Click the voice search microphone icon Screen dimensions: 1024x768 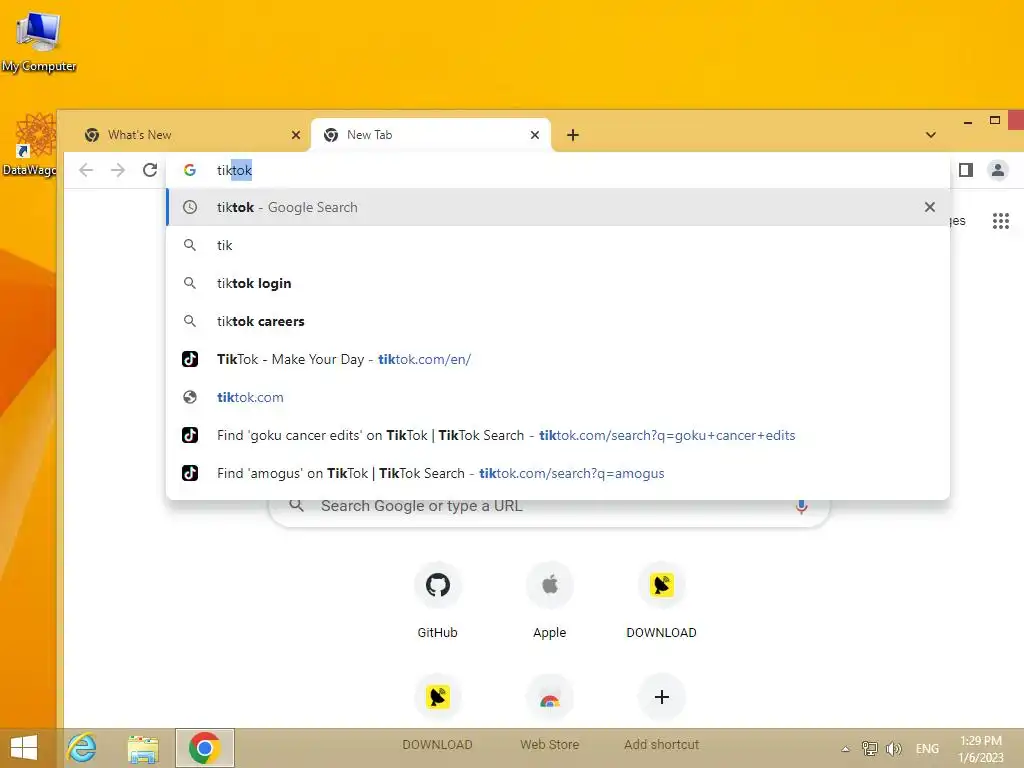801,506
